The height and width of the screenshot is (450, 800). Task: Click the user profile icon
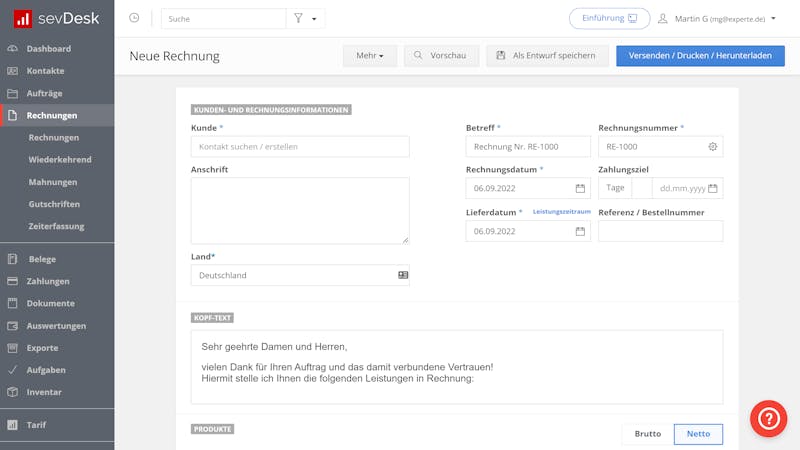click(x=662, y=18)
